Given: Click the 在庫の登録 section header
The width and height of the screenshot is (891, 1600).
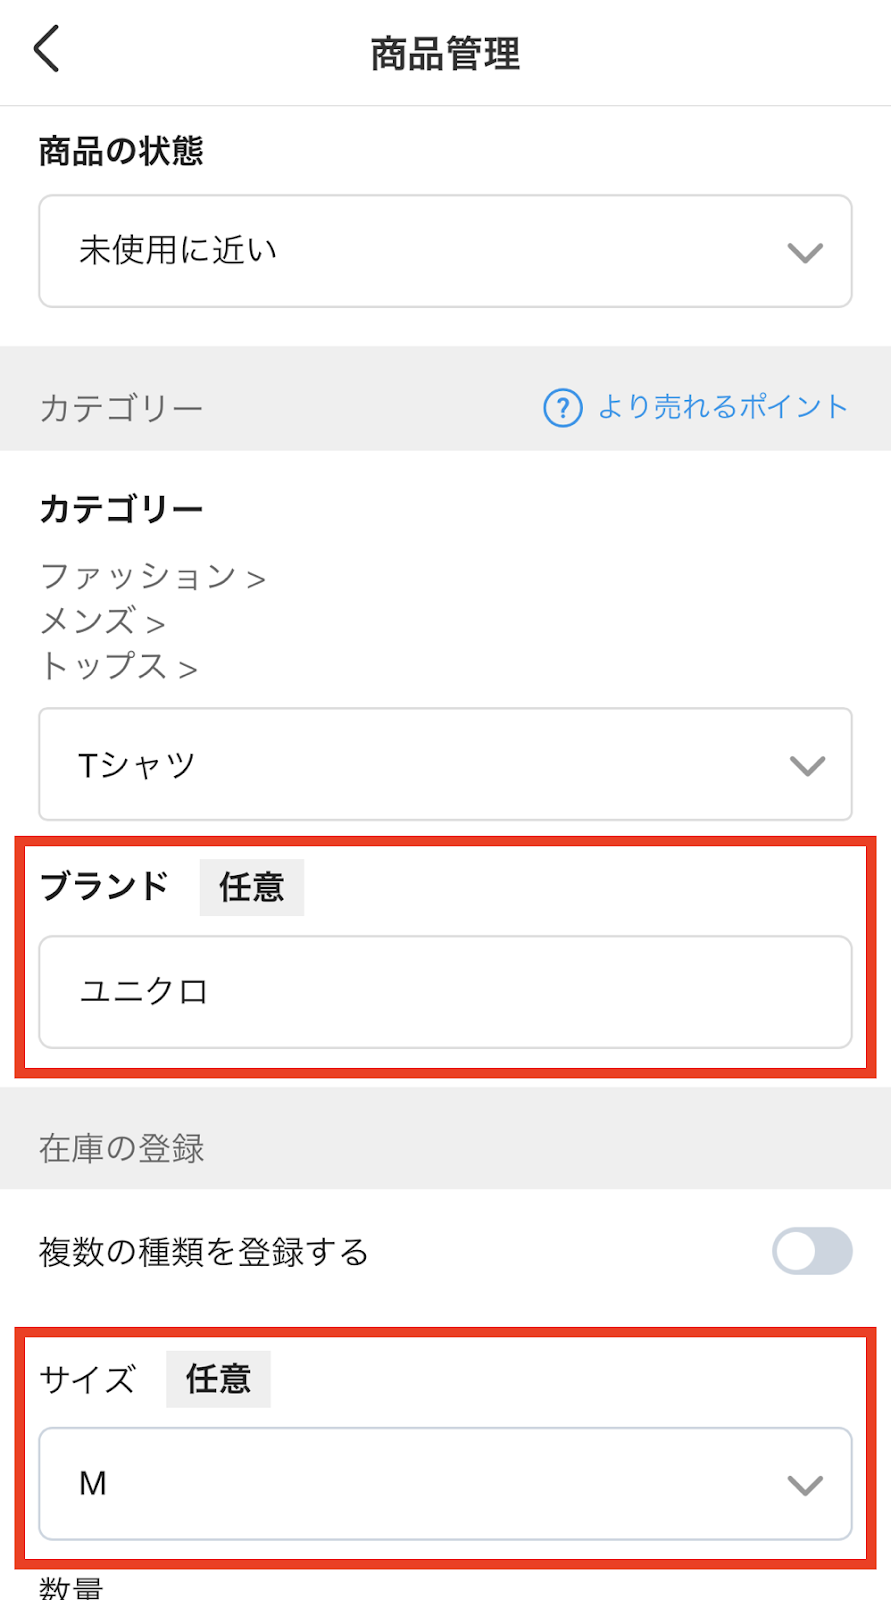Looking at the screenshot, I should pos(122,1148).
